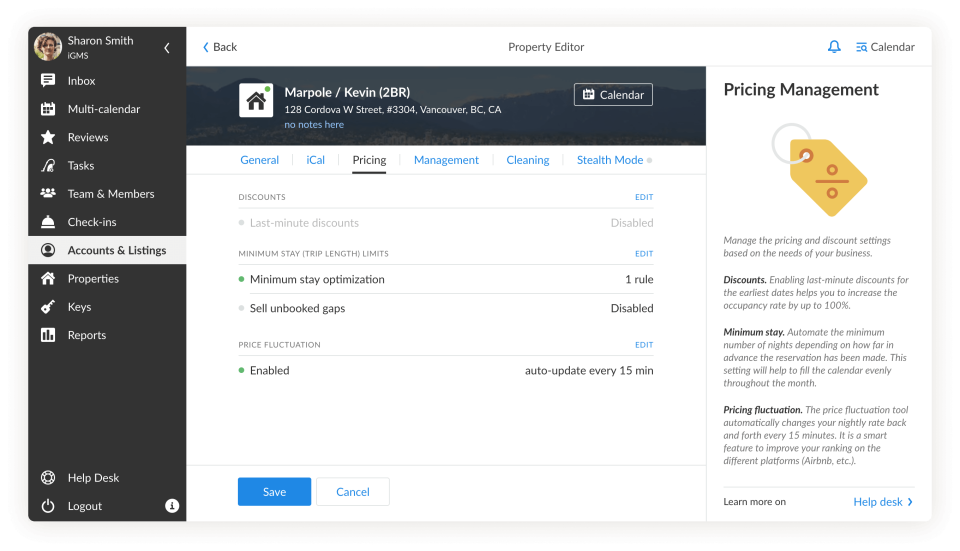Viewport: 960px width, 551px height.
Task: Collapse the sidebar with chevron arrow
Action: pyautogui.click(x=167, y=48)
